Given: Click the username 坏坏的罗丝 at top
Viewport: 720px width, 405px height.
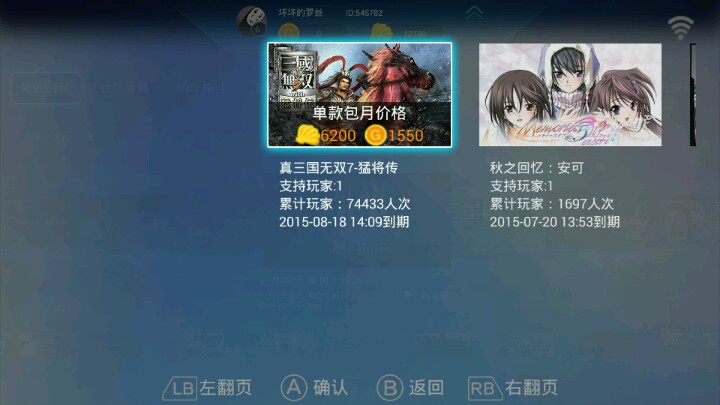Looking at the screenshot, I should tap(300, 13).
